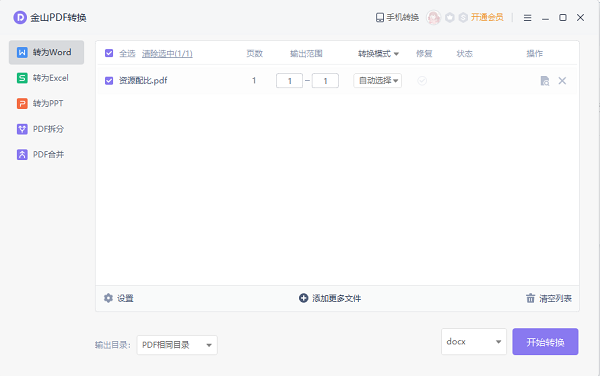
Task: Expand the 转换模式 column dropdown
Action: [378, 54]
